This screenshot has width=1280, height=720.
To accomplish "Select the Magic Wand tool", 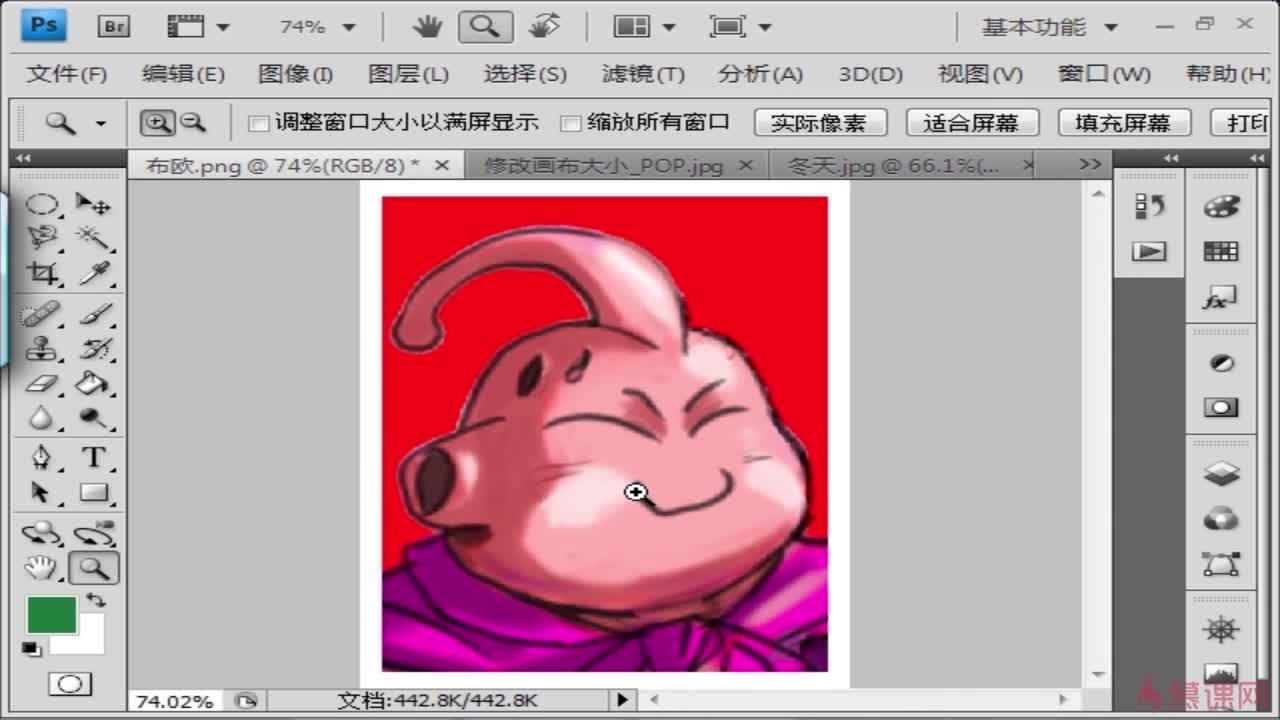I will click(94, 238).
